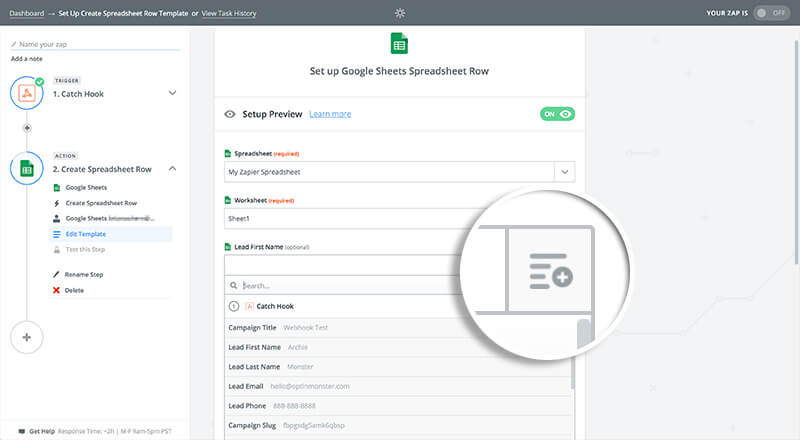Click the sheet icon beside Spreadsheet label
800x440 pixels.
tap(228, 154)
